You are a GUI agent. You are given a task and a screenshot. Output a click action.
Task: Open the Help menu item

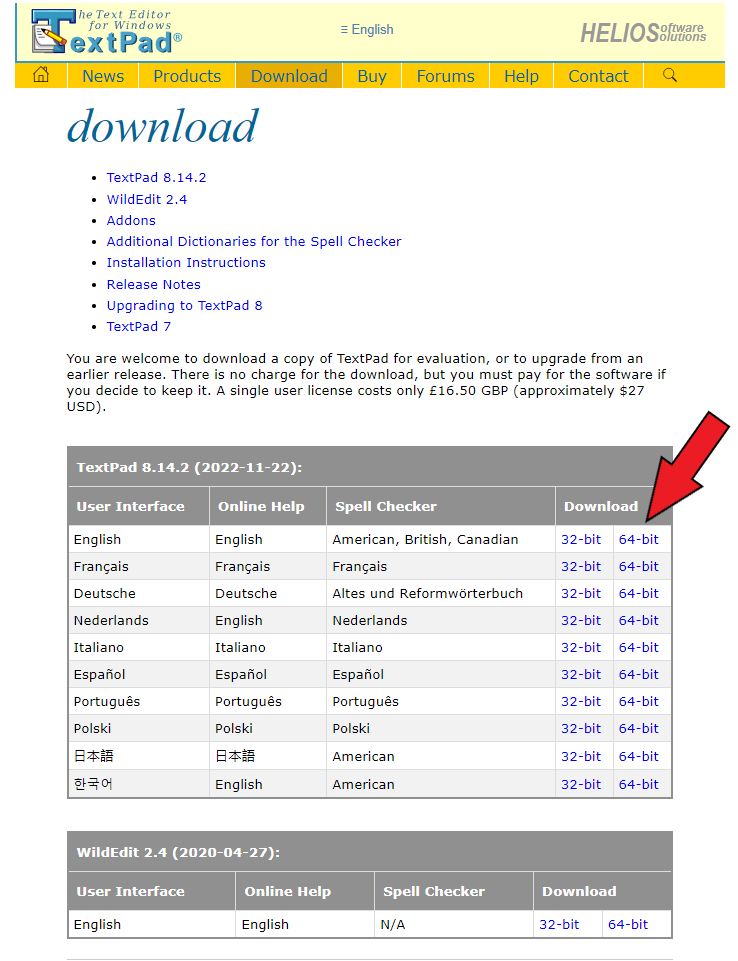point(522,76)
